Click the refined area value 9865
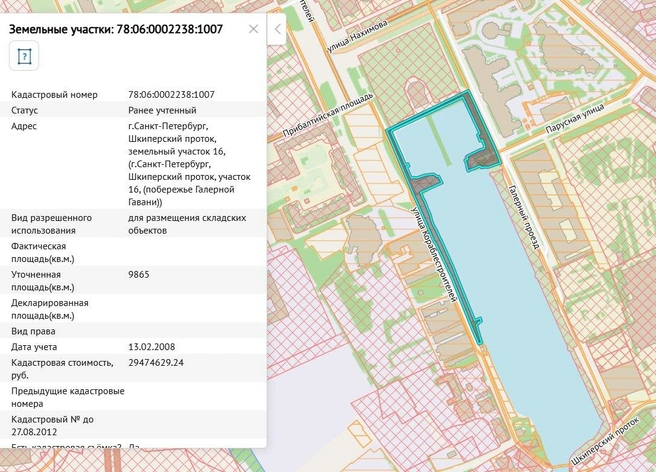The height and width of the screenshot is (472, 656). 139,274
